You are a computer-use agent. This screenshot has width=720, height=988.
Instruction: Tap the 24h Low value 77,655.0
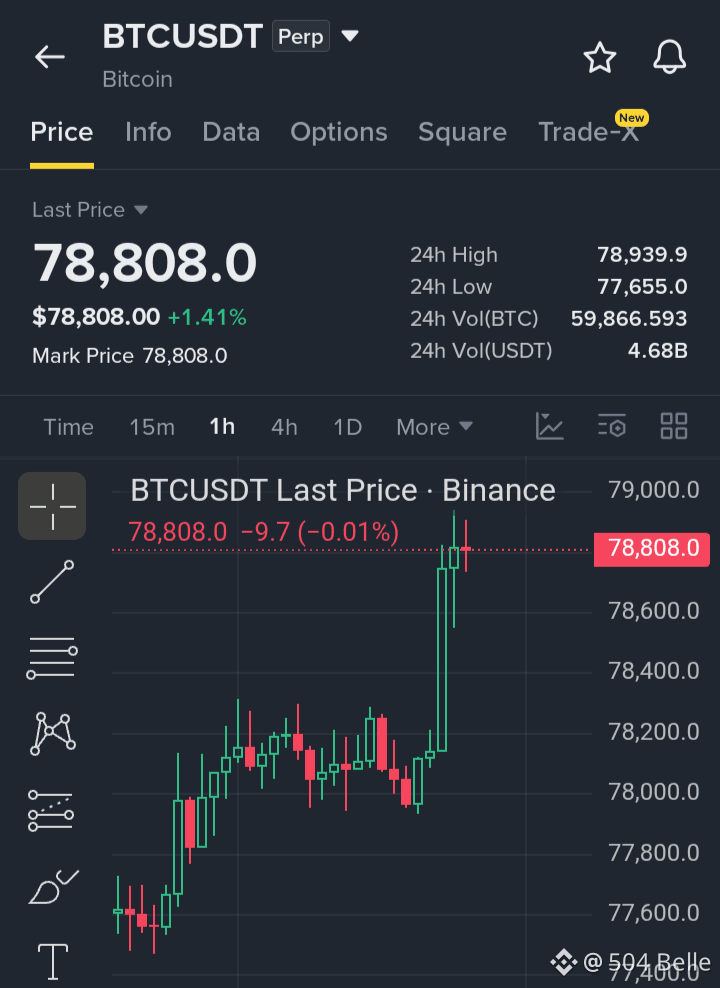click(x=642, y=287)
